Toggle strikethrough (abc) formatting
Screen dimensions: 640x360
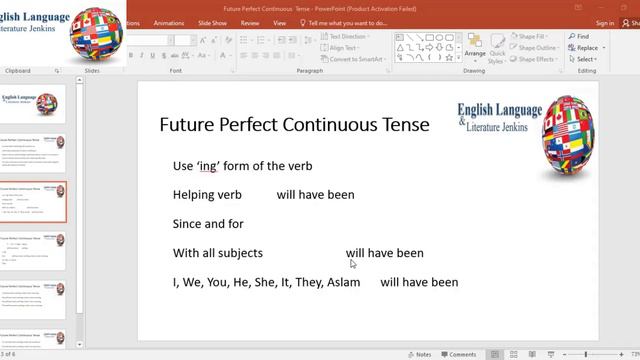point(175,56)
